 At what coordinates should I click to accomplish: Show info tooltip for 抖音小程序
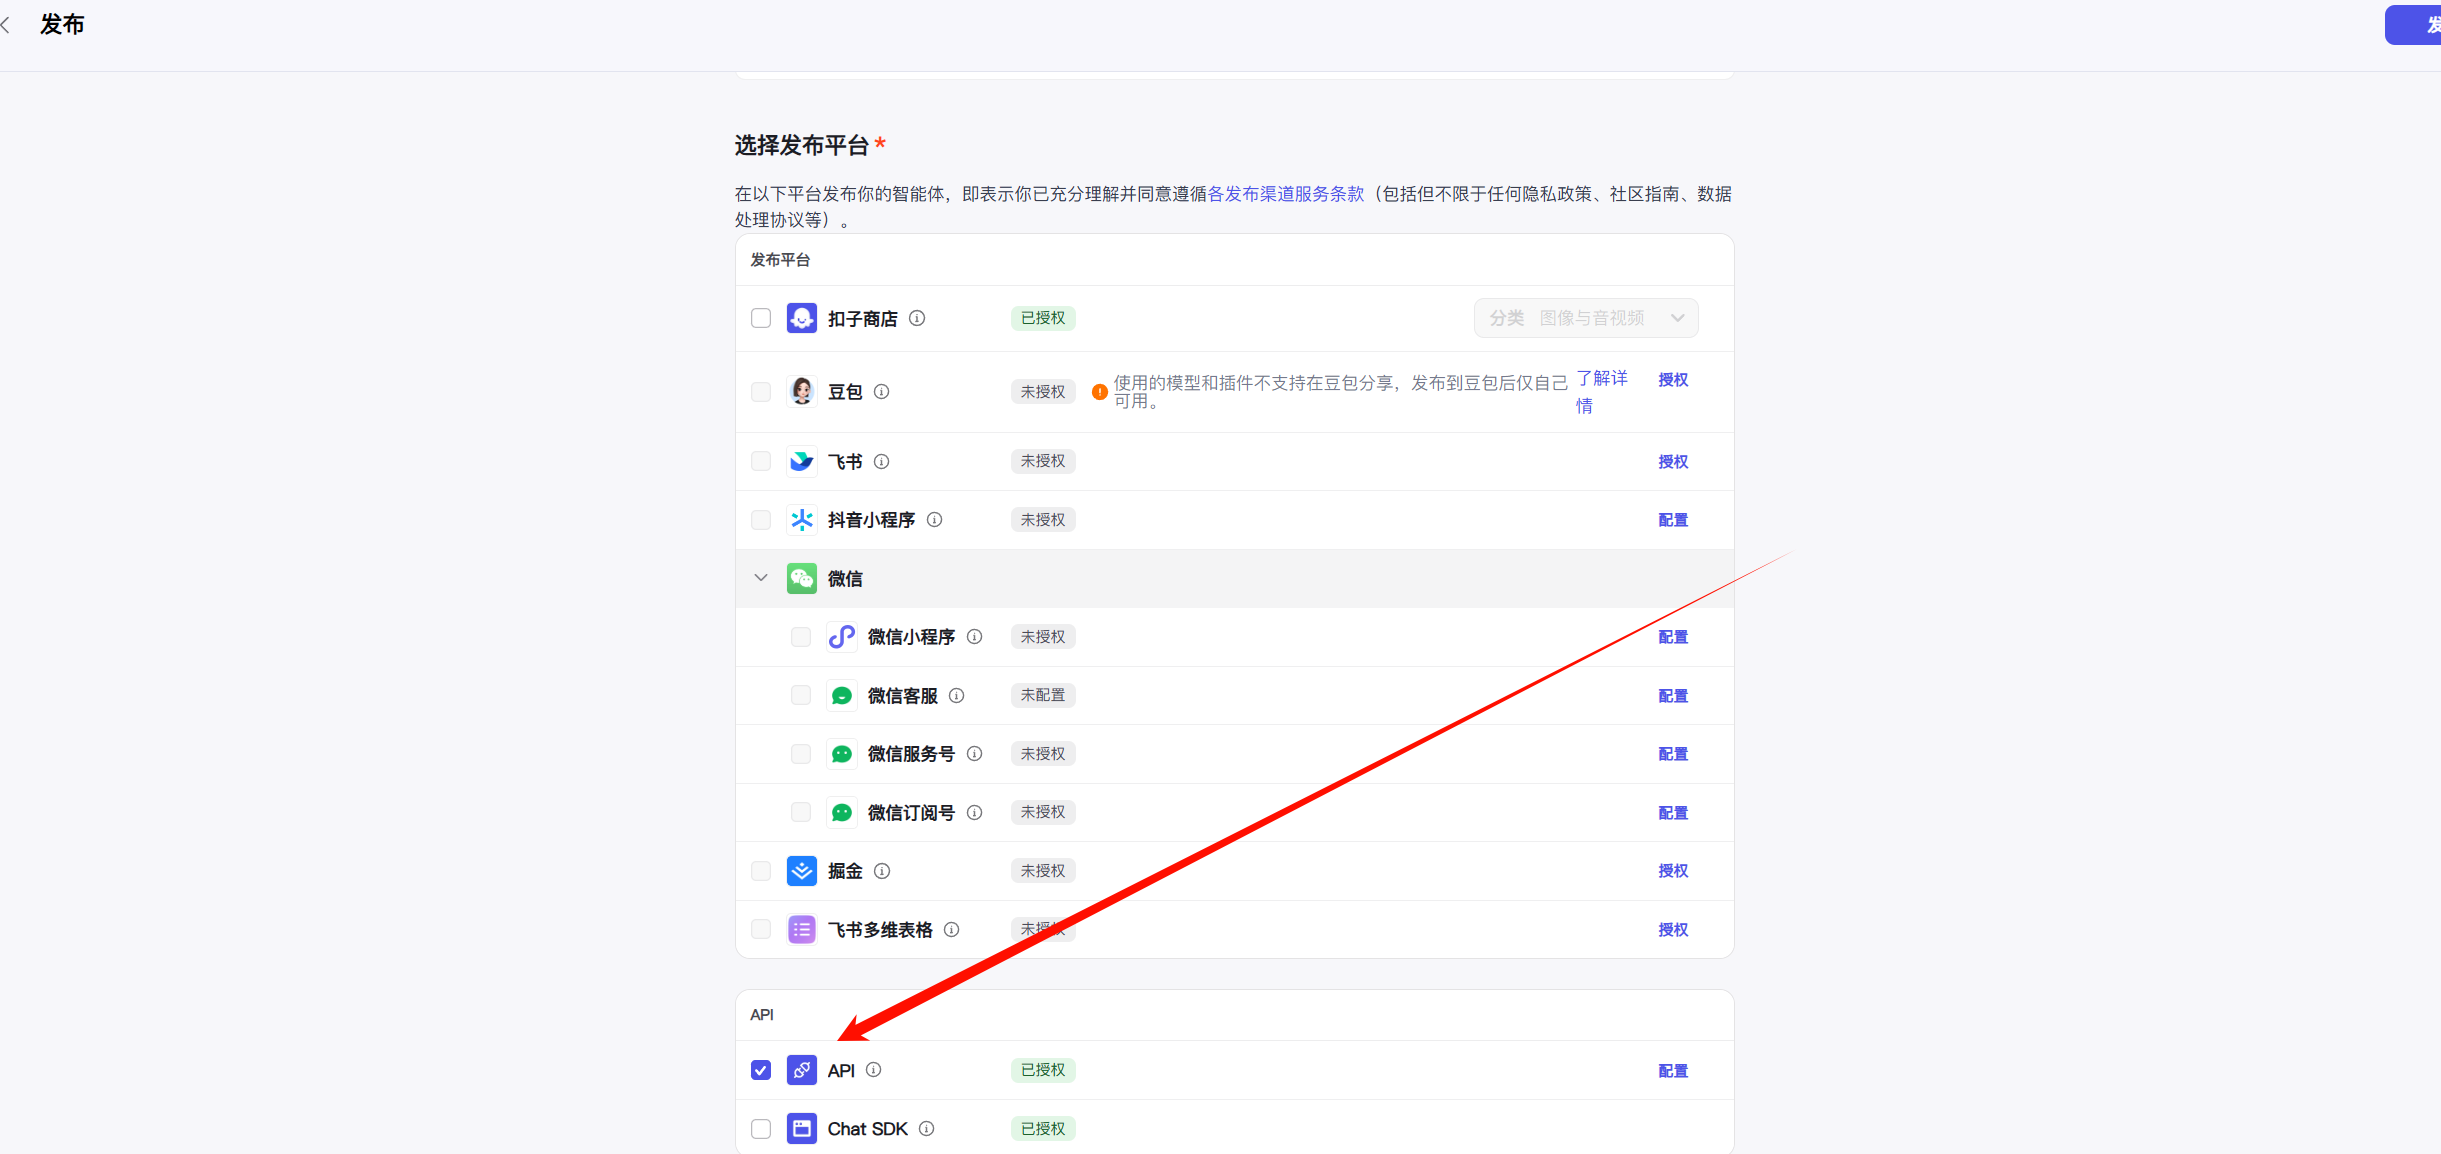(934, 520)
